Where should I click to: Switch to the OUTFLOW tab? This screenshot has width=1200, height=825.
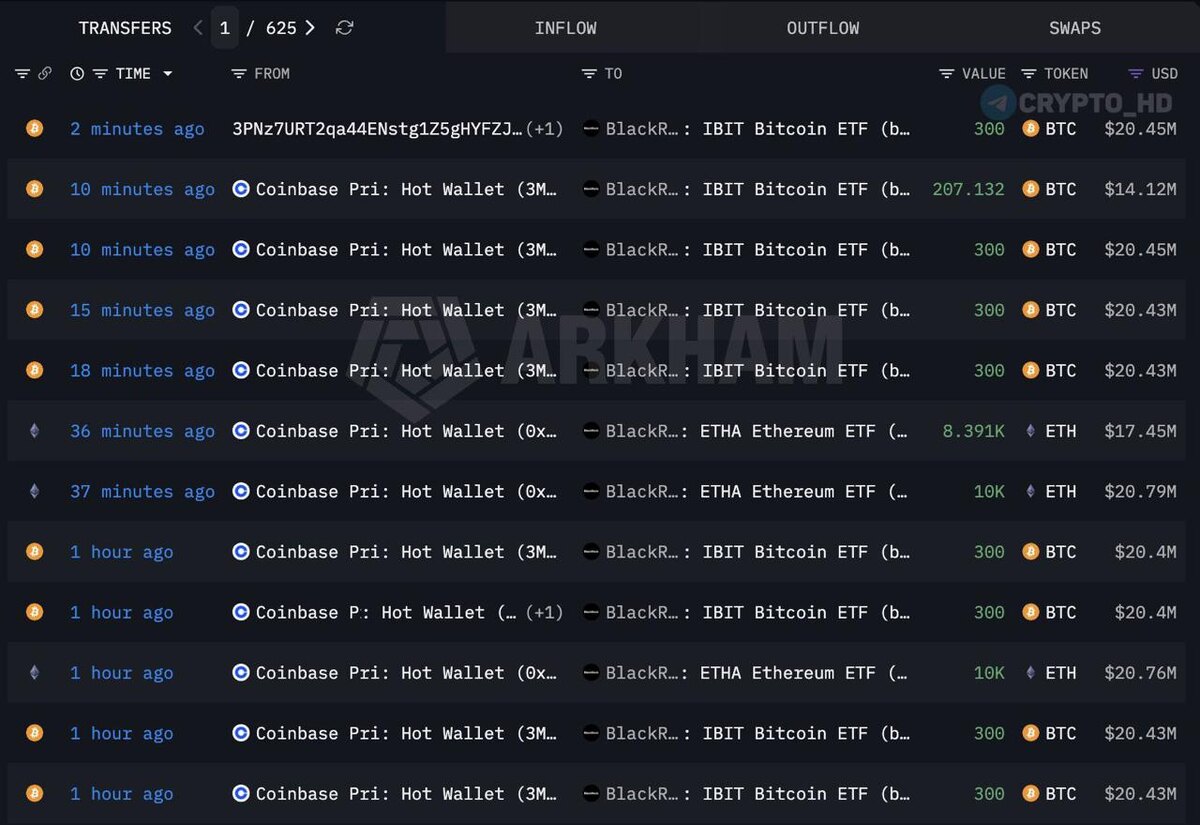pos(823,28)
